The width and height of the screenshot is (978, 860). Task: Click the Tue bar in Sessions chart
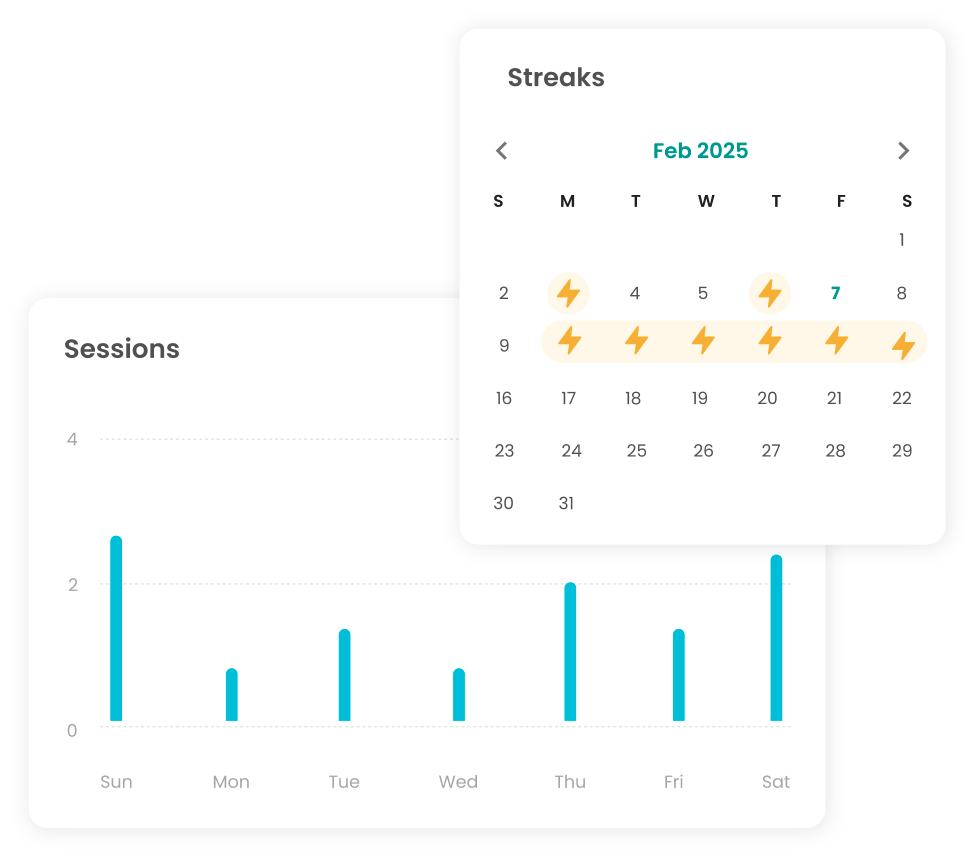pos(344,675)
